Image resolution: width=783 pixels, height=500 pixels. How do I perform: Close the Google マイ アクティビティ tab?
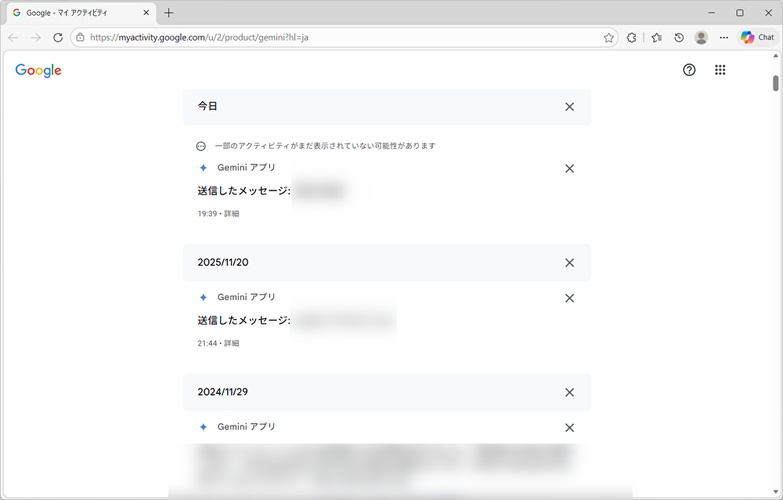(146, 12)
